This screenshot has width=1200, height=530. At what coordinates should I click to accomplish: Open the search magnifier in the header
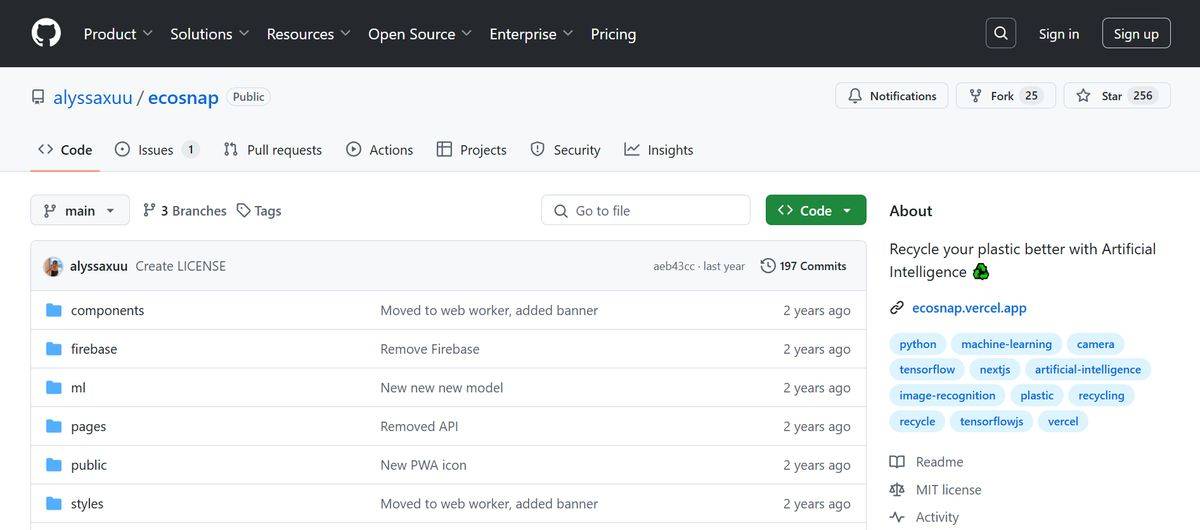pos(1001,33)
